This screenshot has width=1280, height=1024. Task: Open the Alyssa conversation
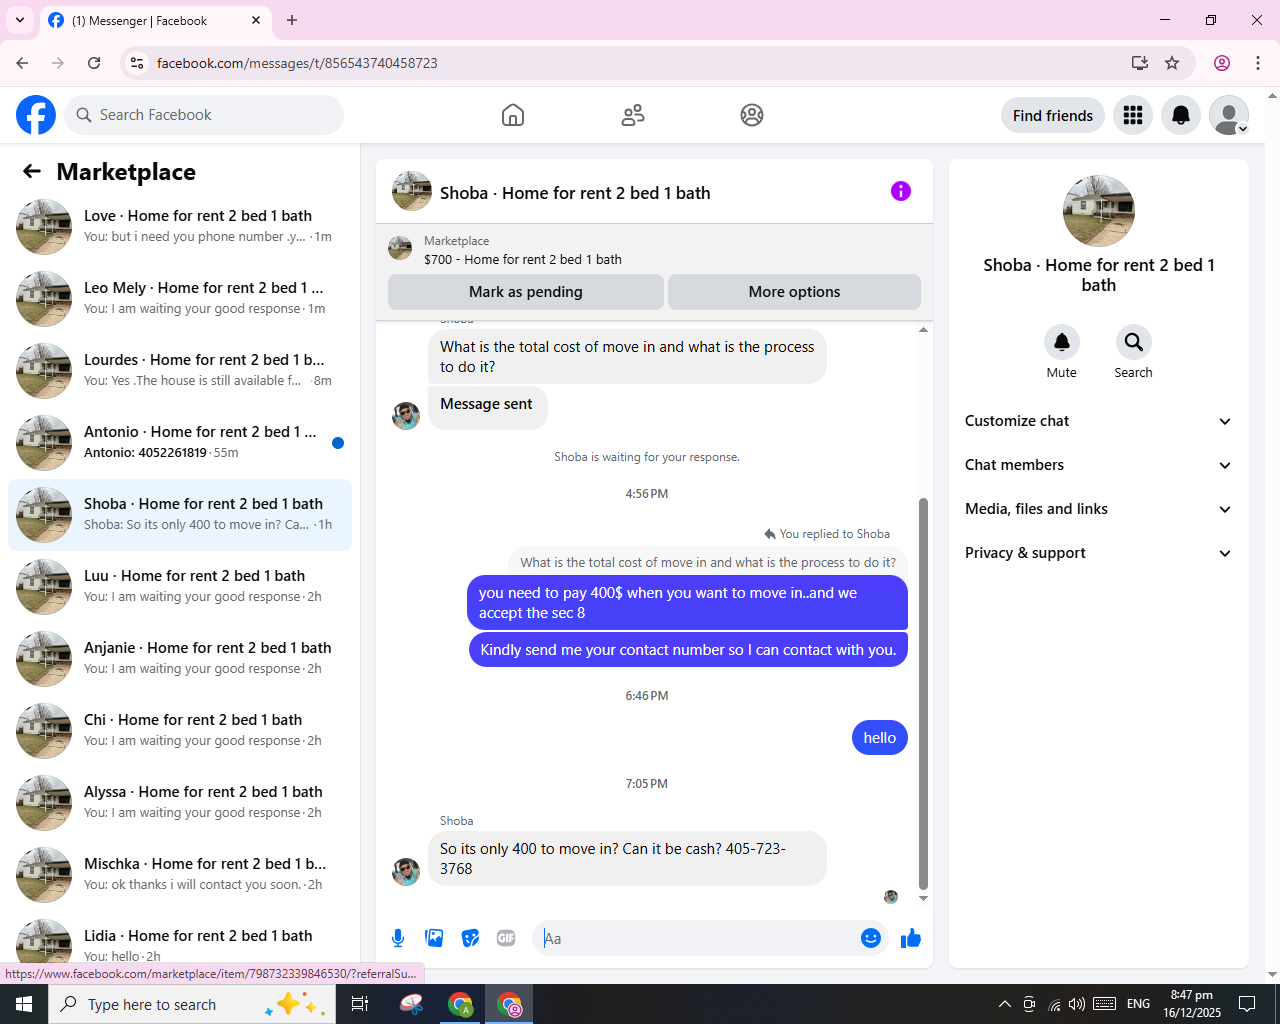coord(180,803)
